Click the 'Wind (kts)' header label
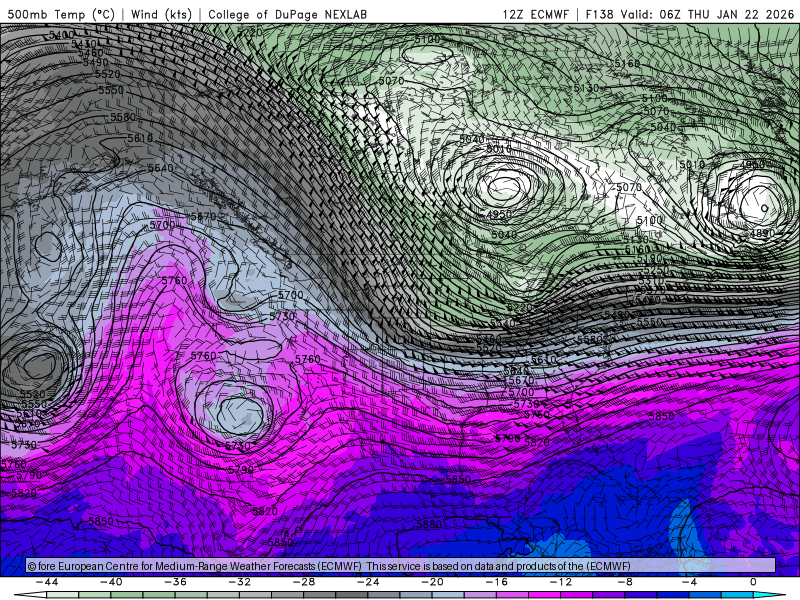This screenshot has height=600, width=800. [x=161, y=14]
